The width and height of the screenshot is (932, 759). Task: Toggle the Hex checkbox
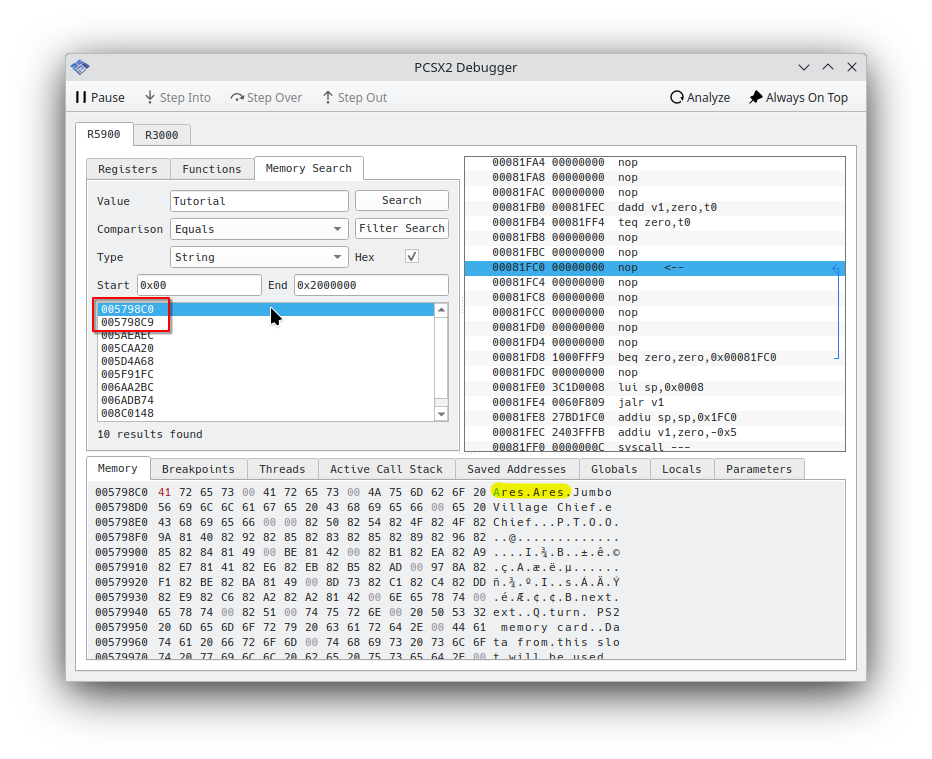click(x=411, y=256)
